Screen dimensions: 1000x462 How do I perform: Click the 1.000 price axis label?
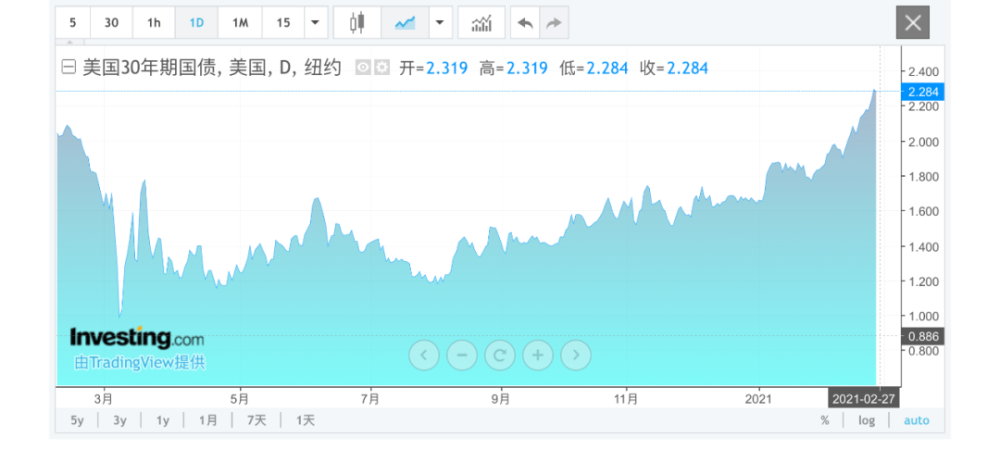[923, 316]
